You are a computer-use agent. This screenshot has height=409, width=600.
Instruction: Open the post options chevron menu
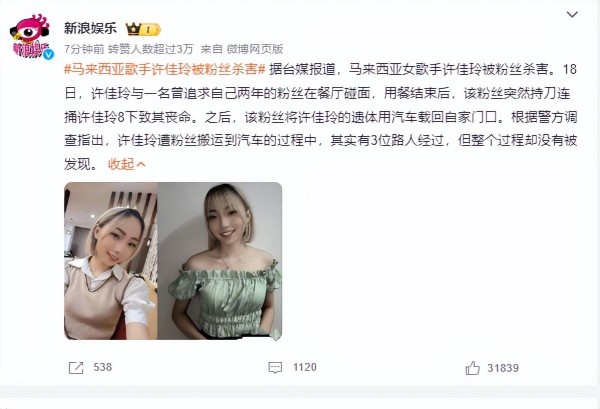(572, 15)
